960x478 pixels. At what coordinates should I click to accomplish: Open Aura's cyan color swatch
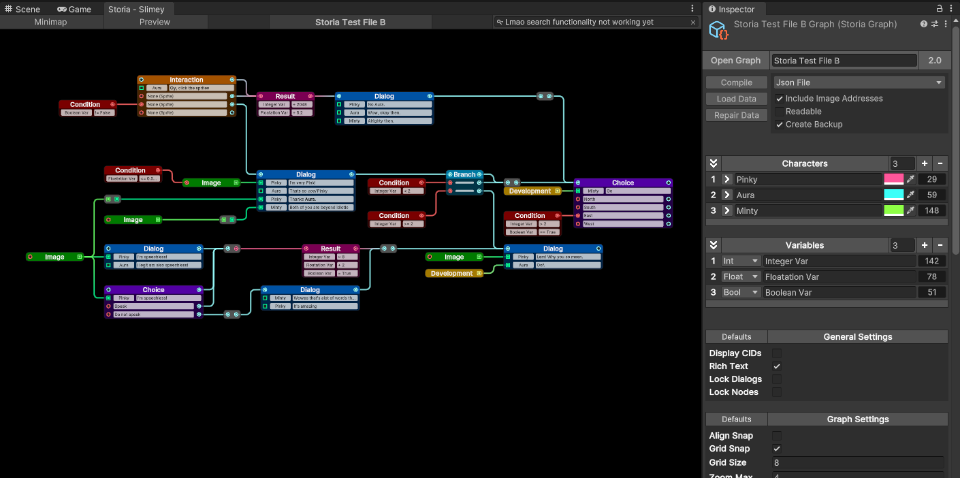coord(893,195)
